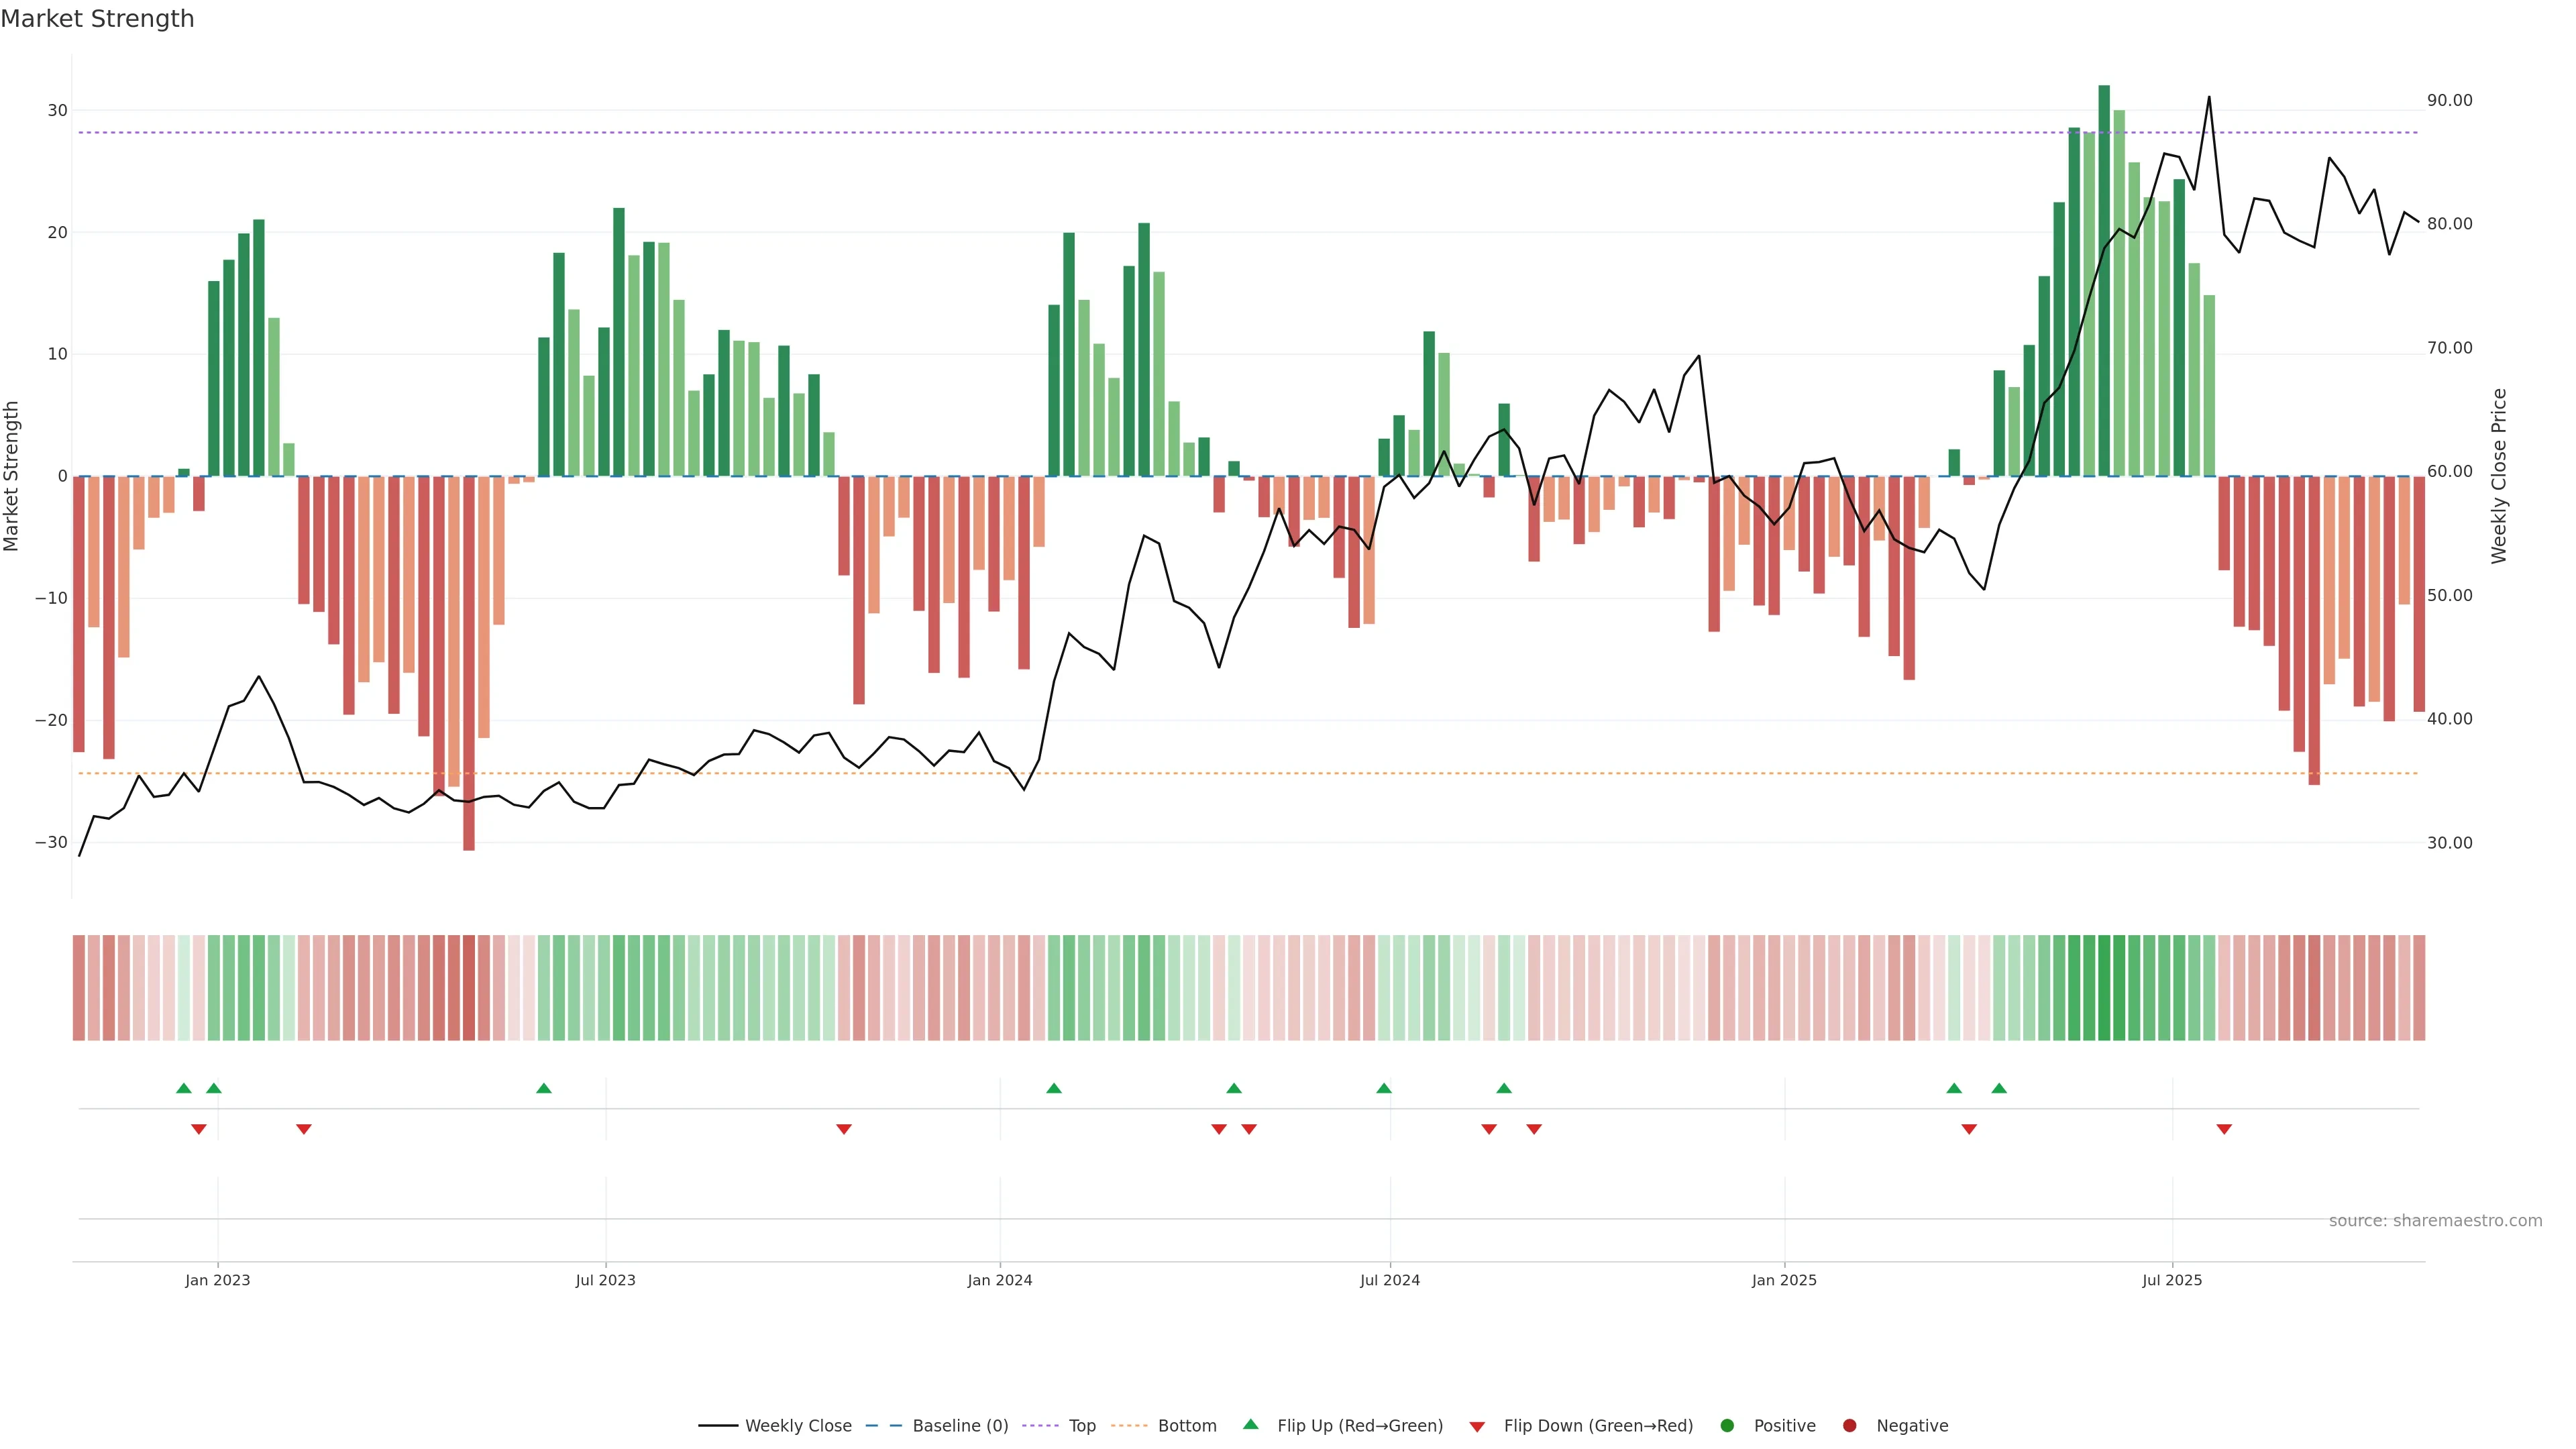Toggle the Positive legend entry
2576x1449 pixels.
tap(1784, 1426)
